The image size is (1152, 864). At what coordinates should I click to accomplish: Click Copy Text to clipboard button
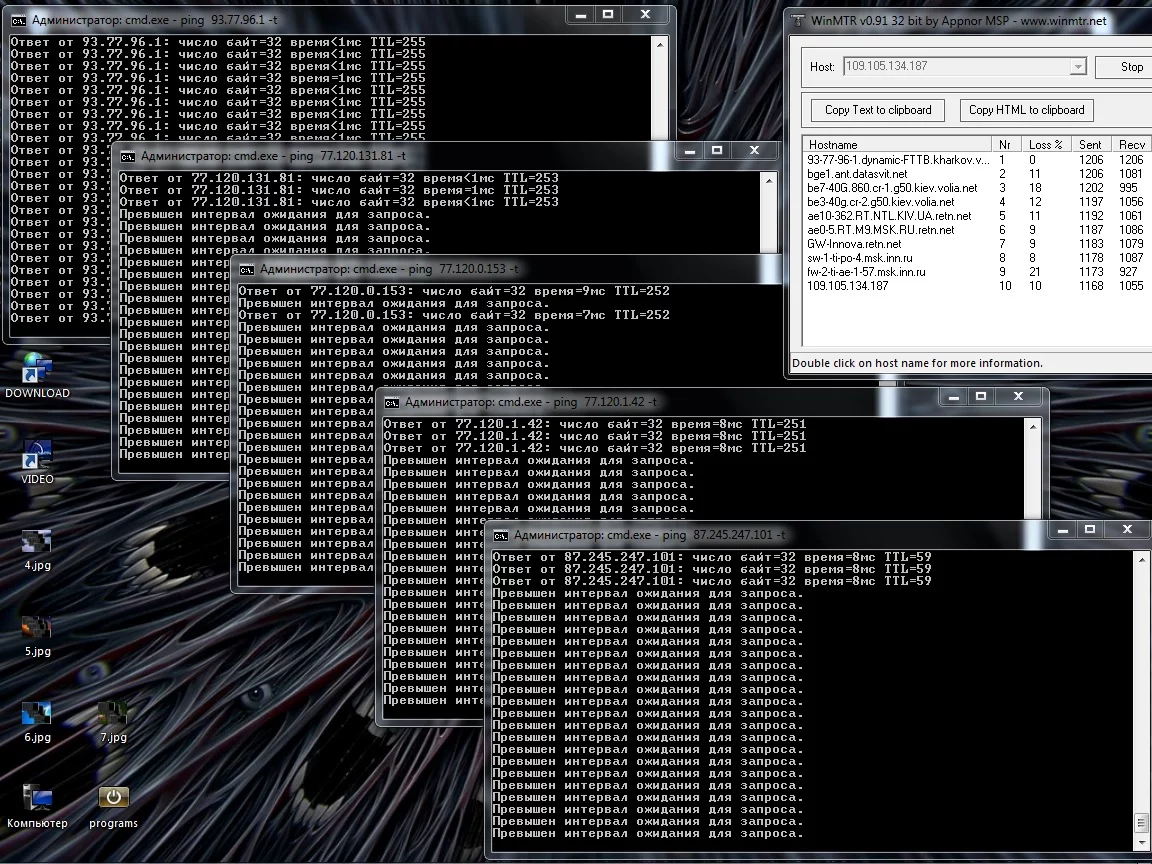pyautogui.click(x=878, y=110)
